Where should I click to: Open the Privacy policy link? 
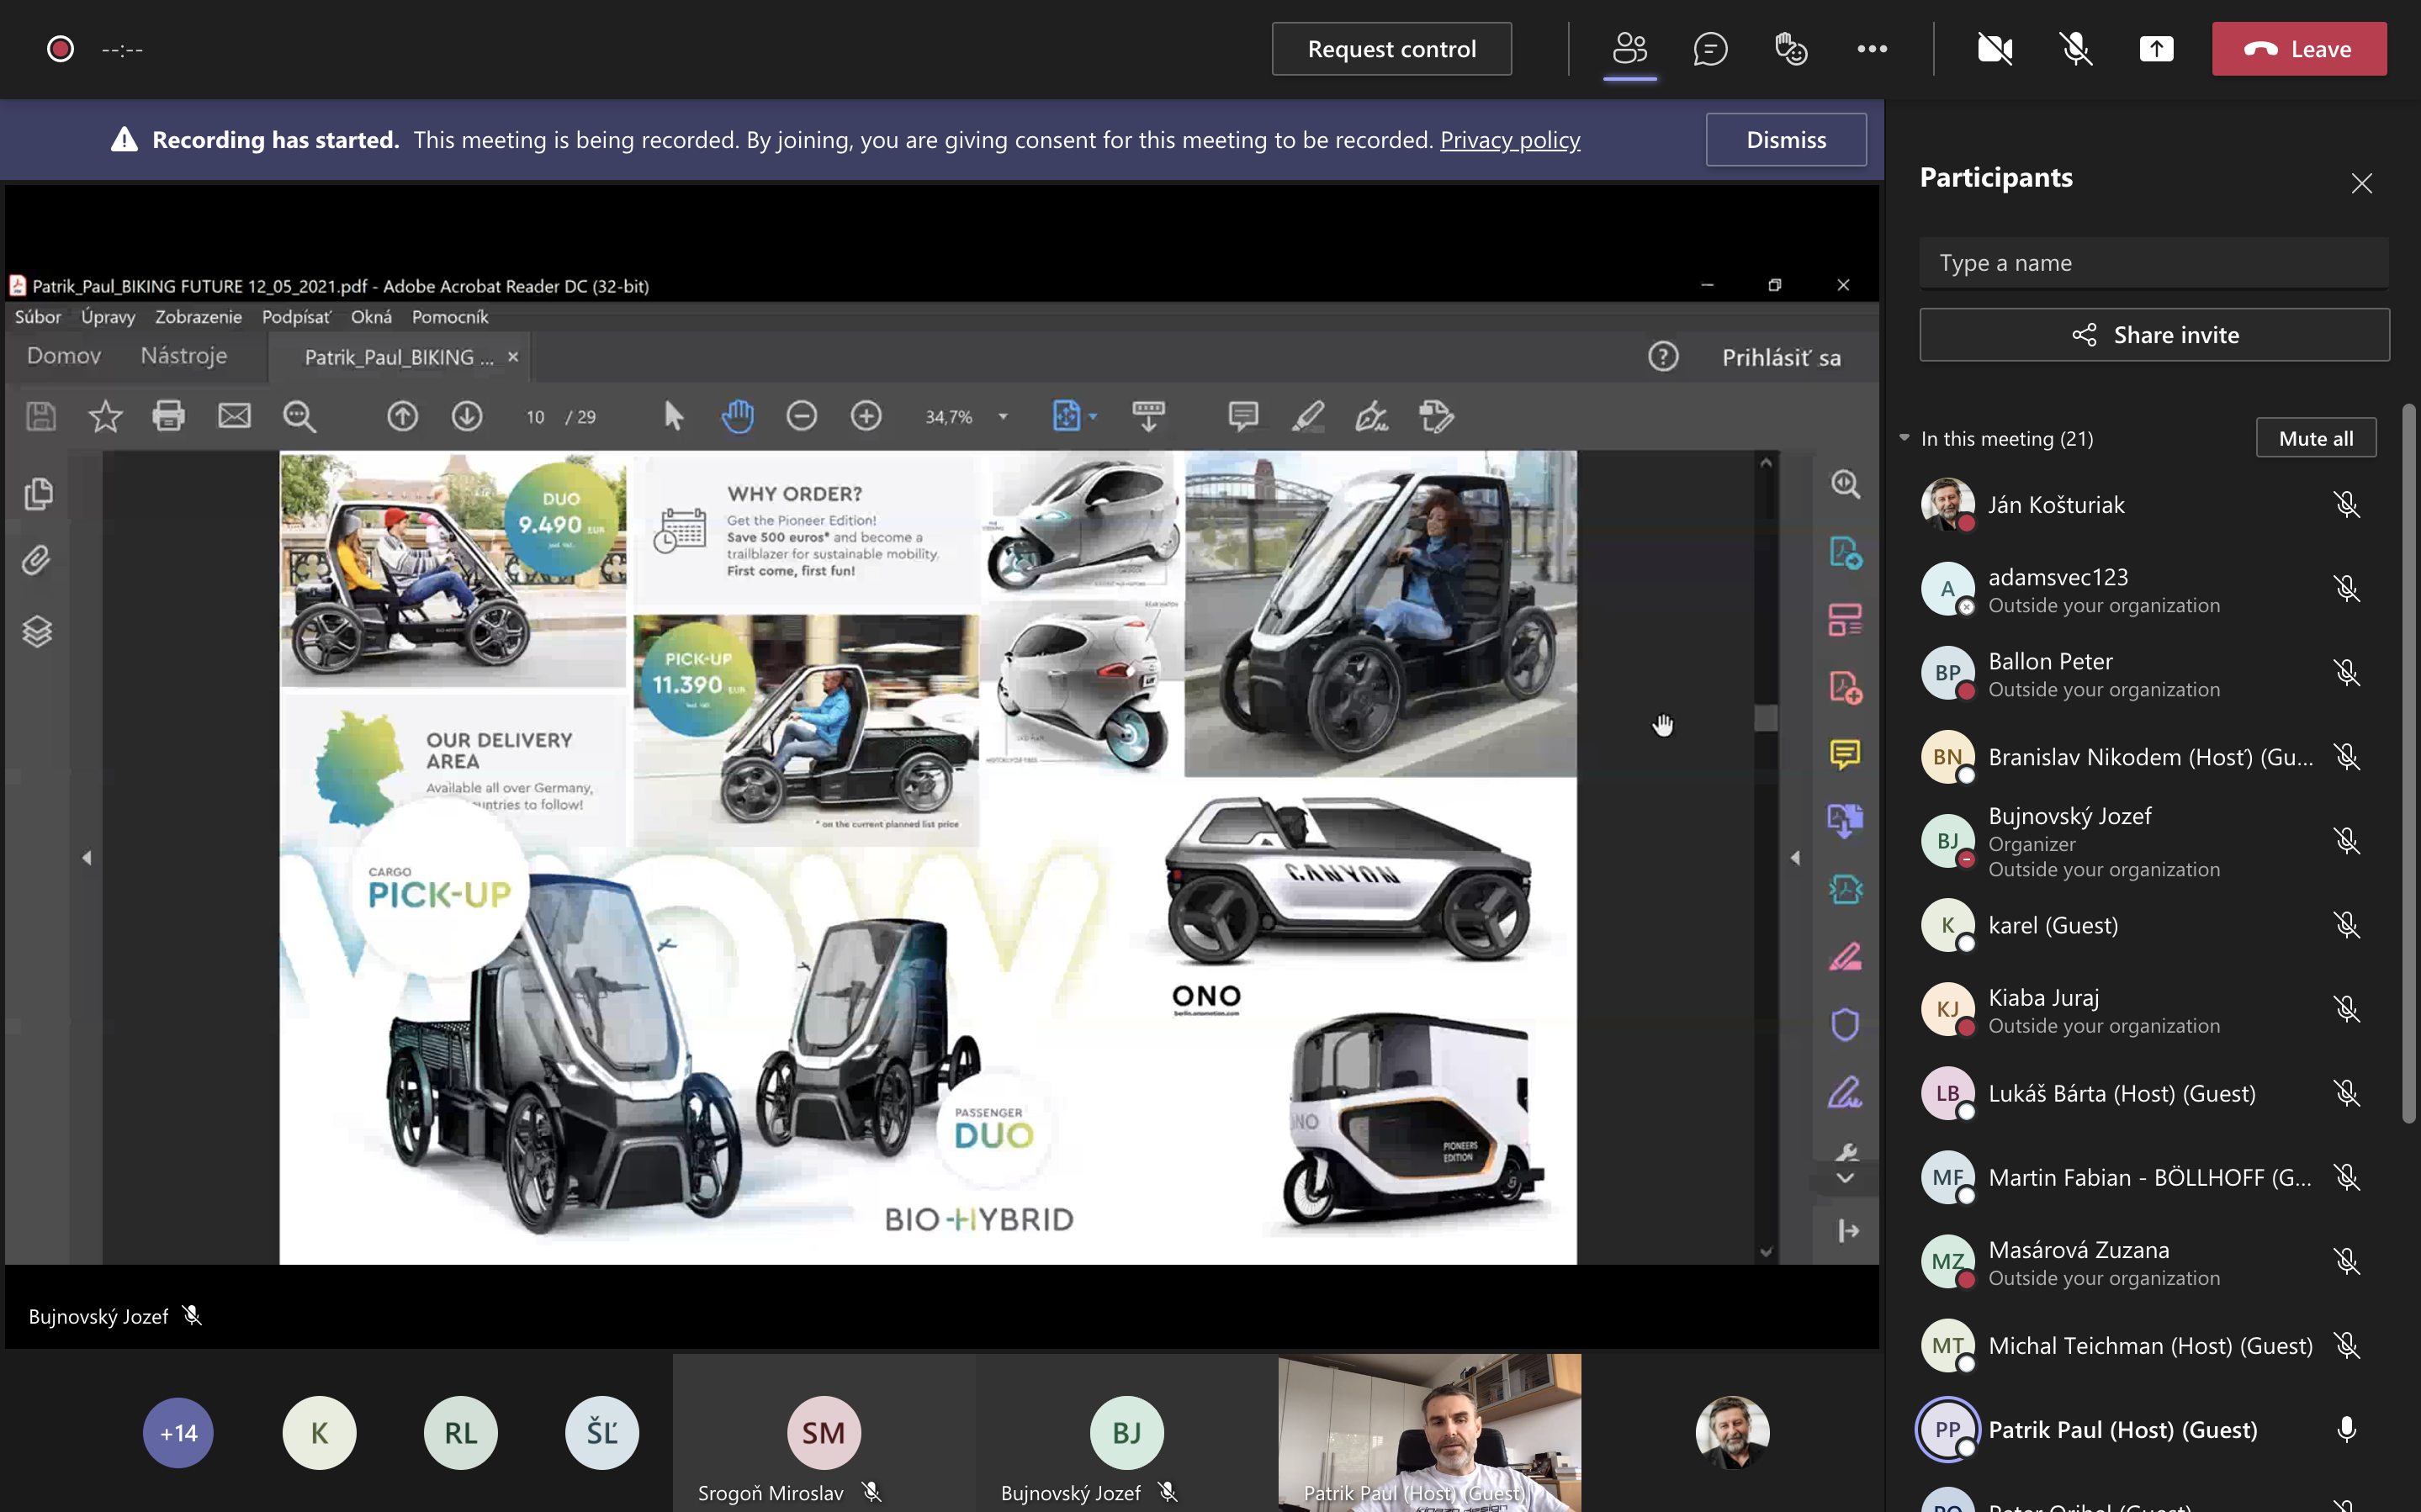coord(1509,140)
